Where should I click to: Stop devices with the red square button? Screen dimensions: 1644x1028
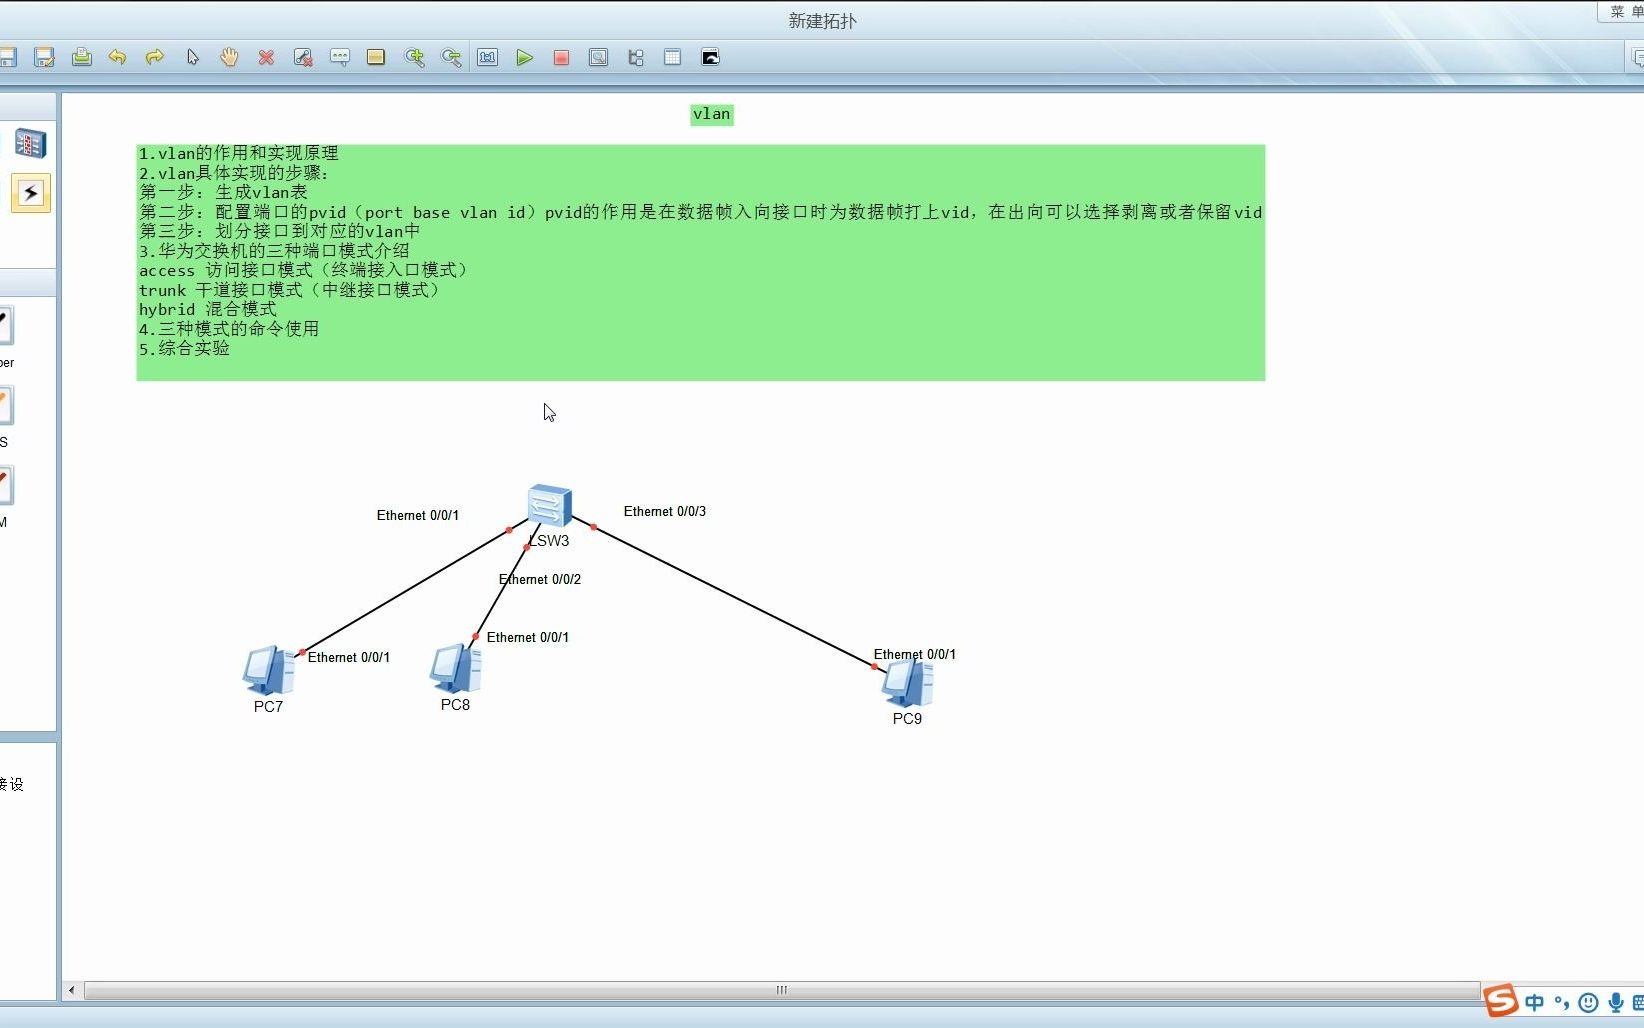tap(561, 57)
